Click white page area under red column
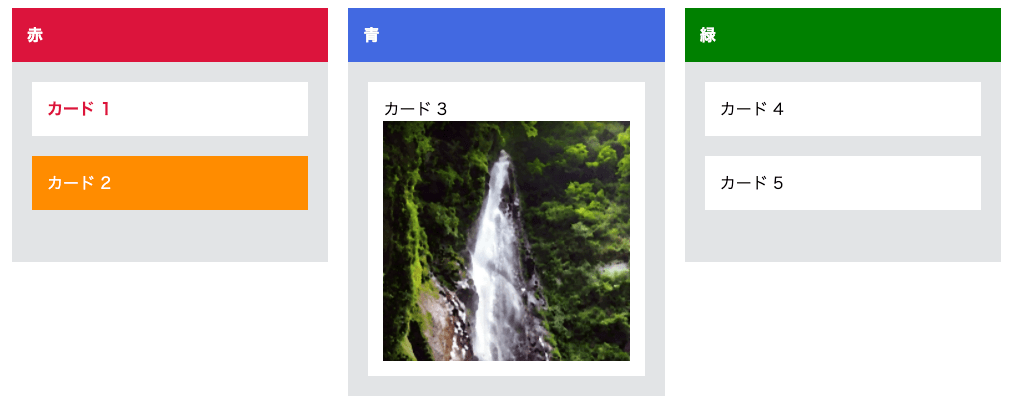The width and height of the screenshot is (1009, 407). tap(170, 334)
